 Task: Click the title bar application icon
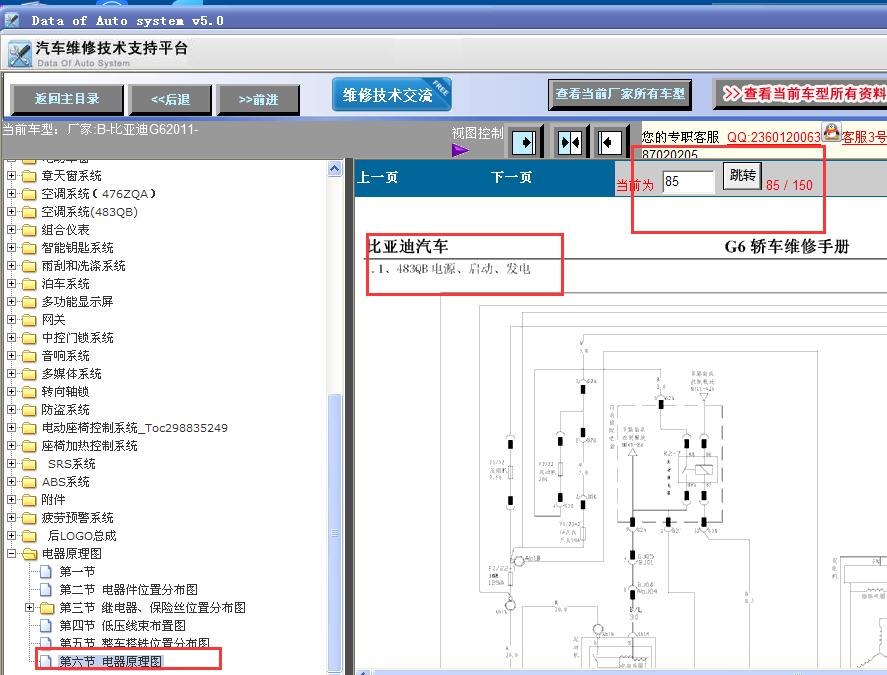pyautogui.click(x=12, y=21)
